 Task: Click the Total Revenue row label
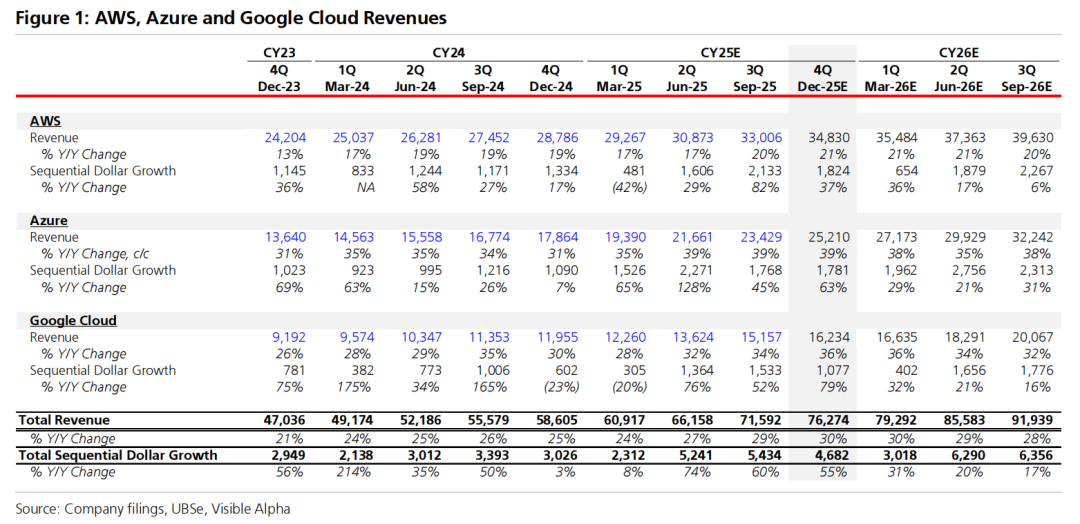(63, 419)
